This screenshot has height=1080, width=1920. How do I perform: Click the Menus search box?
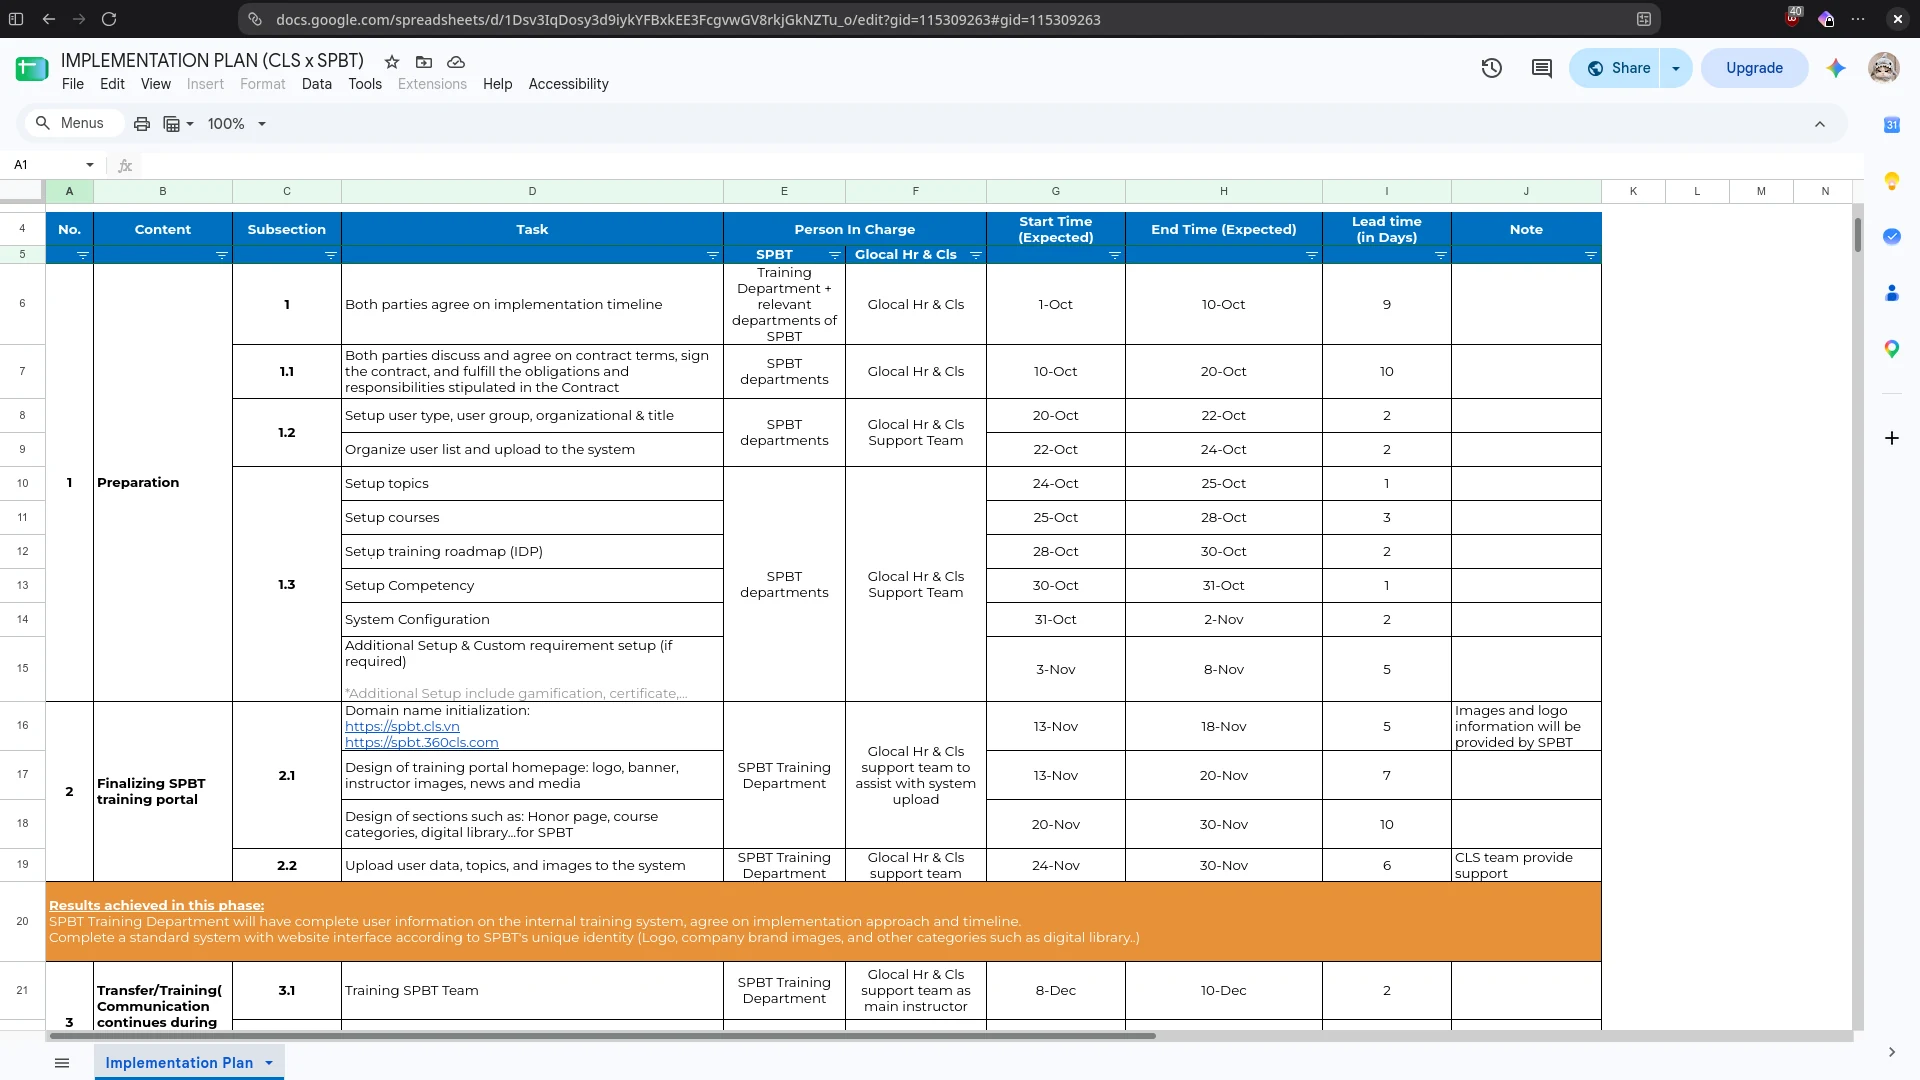point(72,123)
